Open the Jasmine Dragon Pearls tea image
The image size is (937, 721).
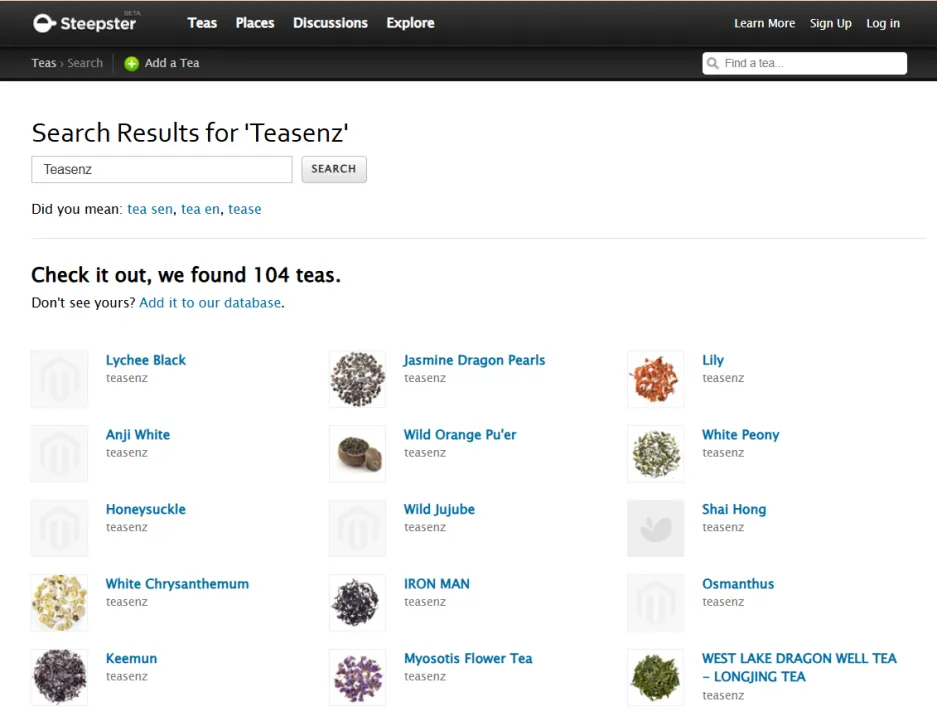click(357, 379)
